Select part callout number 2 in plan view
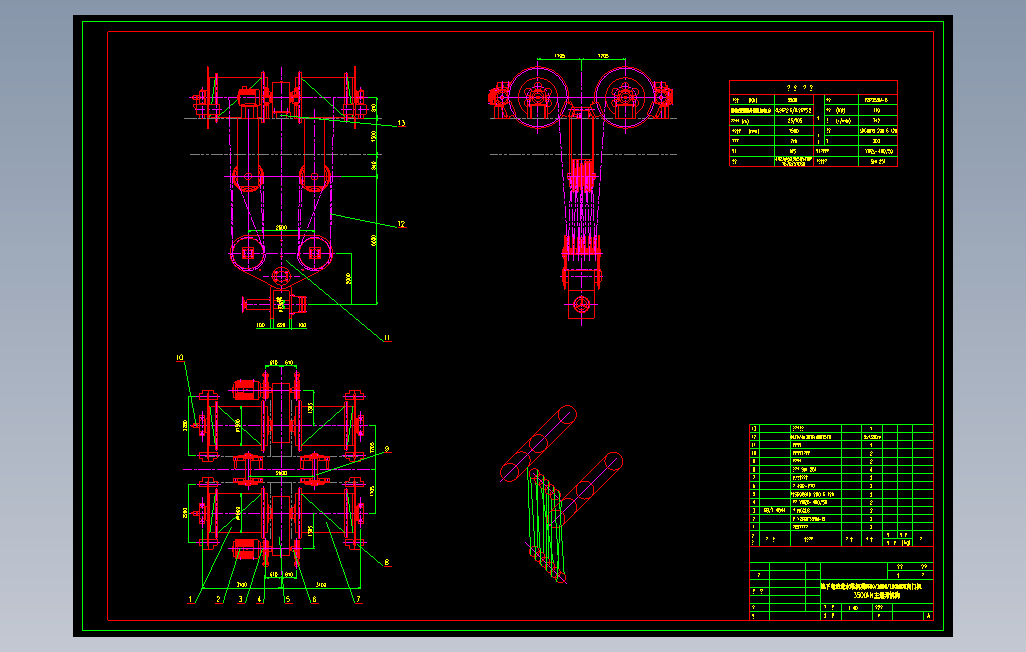The height and width of the screenshot is (652, 1026). coord(219,599)
